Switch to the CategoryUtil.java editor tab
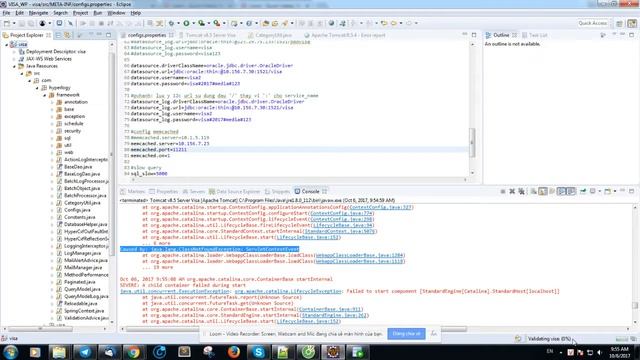The height and width of the screenshot is (360, 640). 270,35
